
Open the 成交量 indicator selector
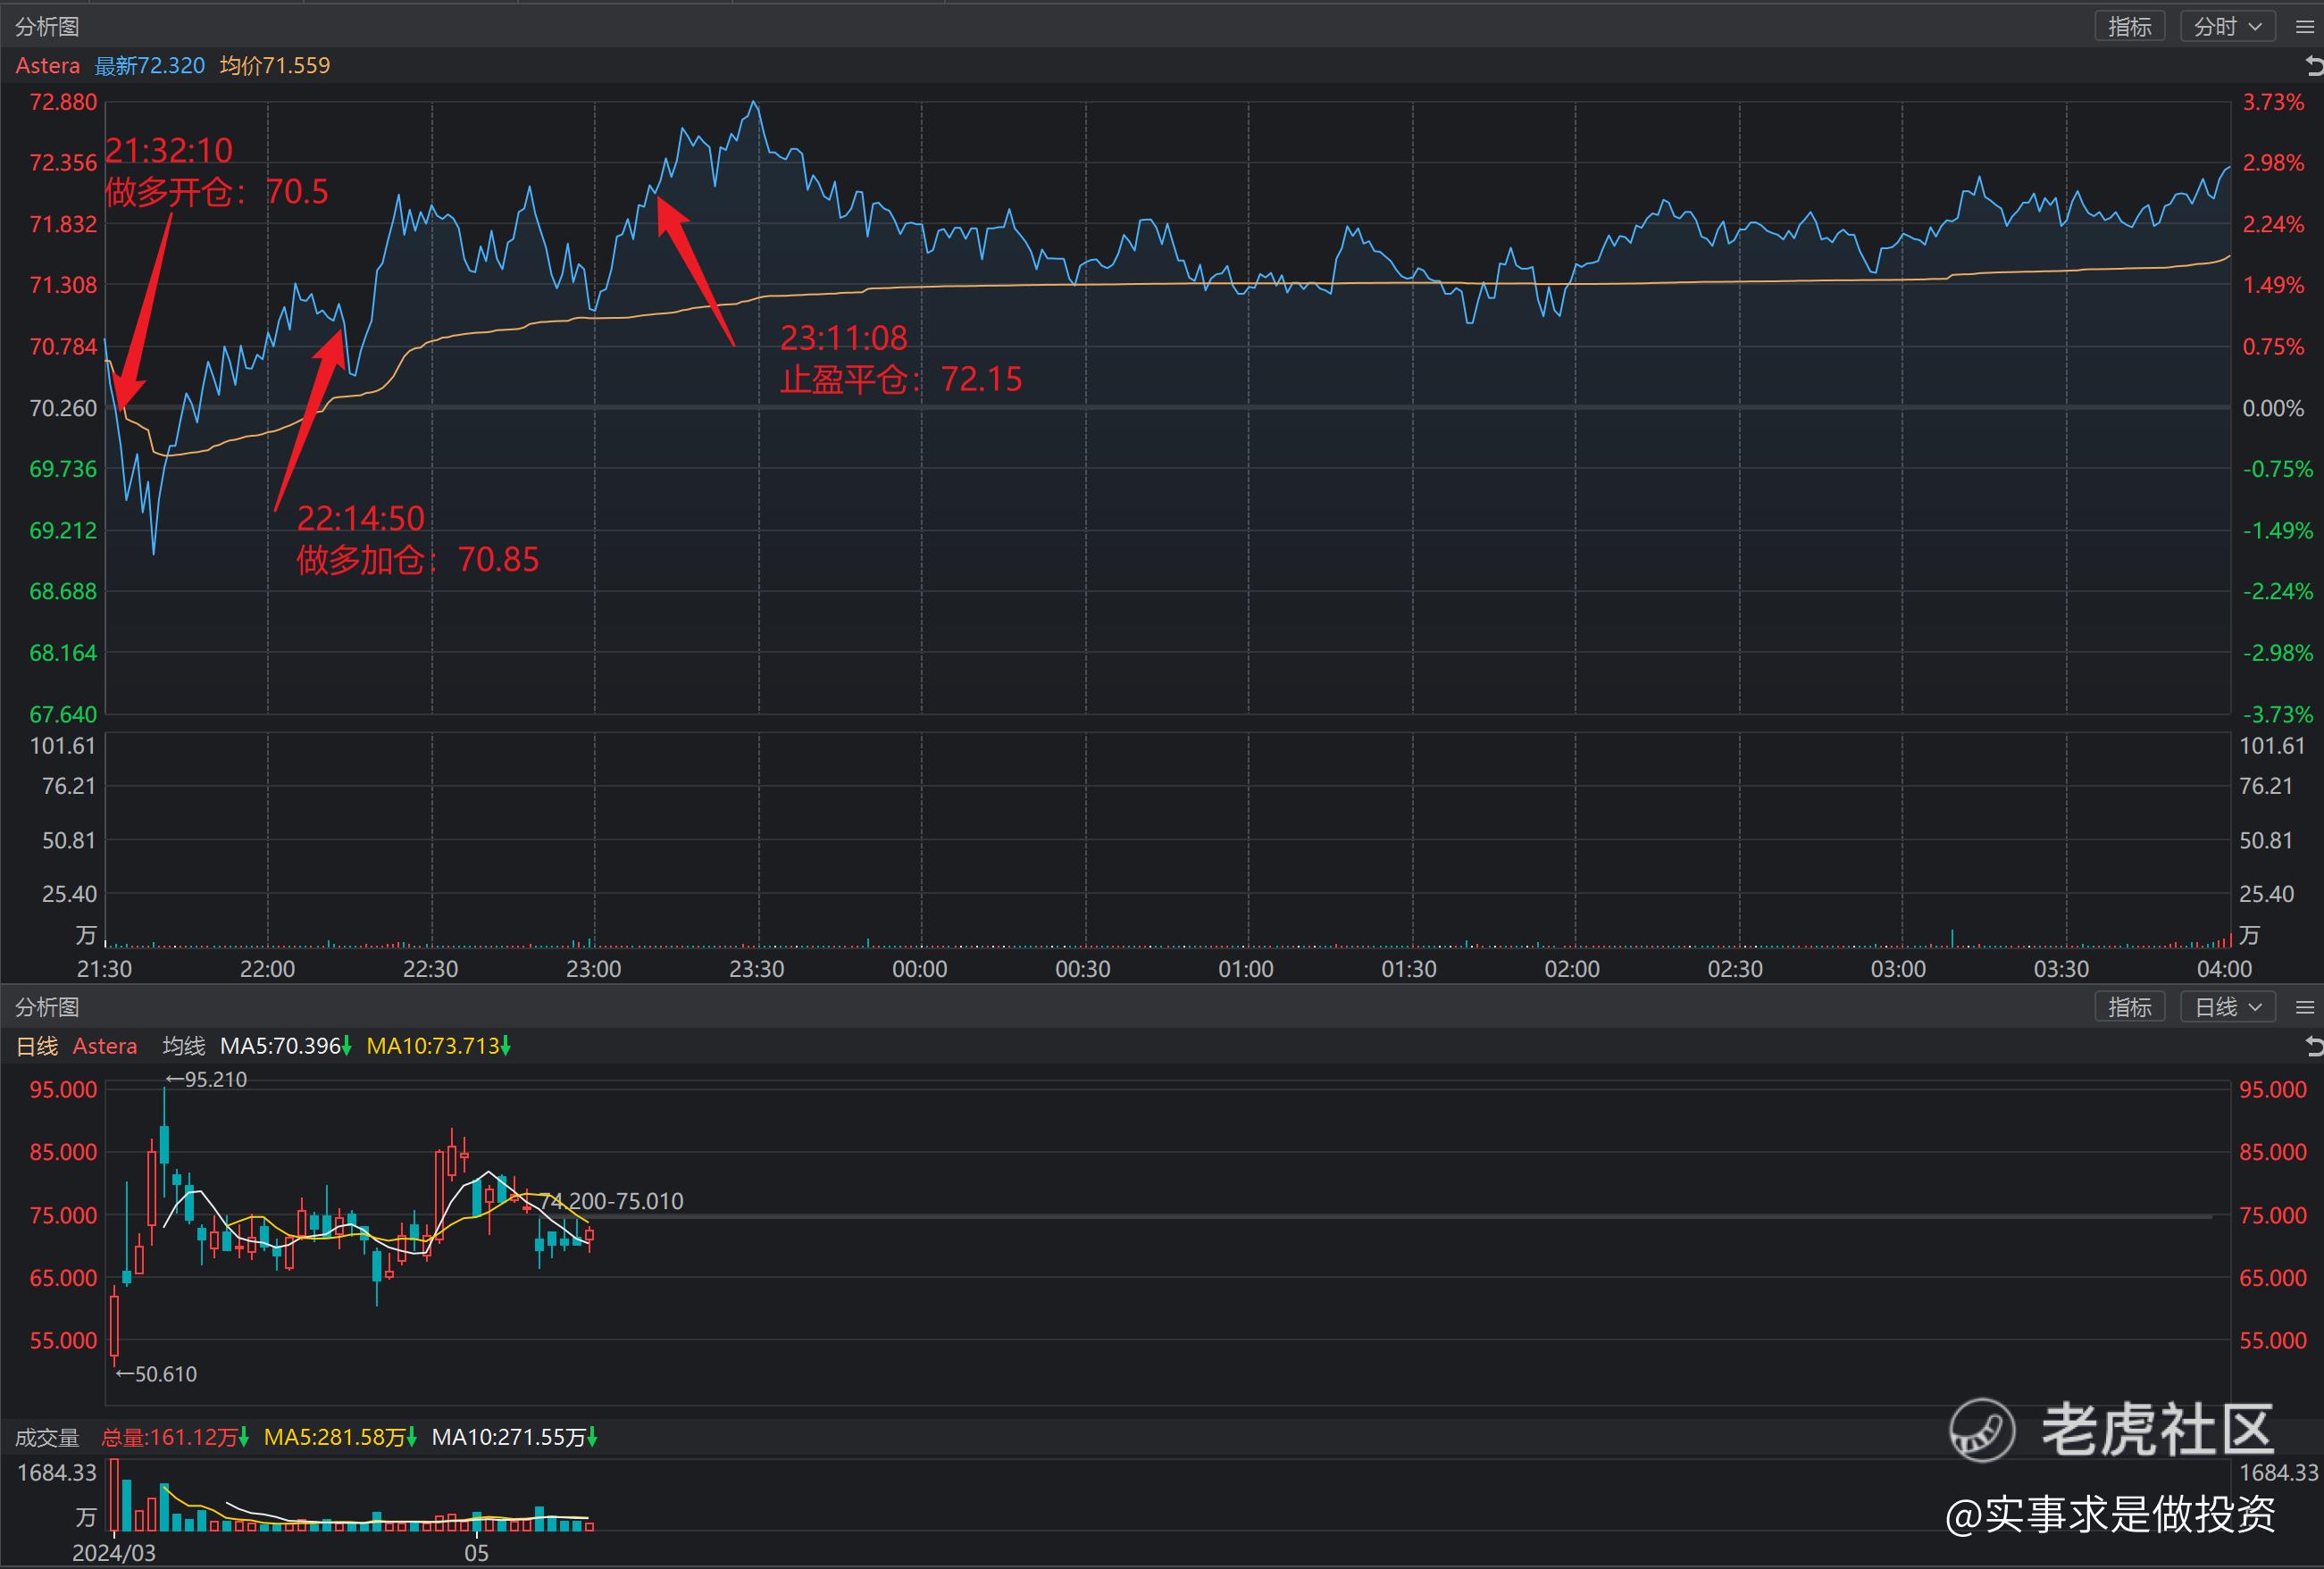(x=47, y=1437)
